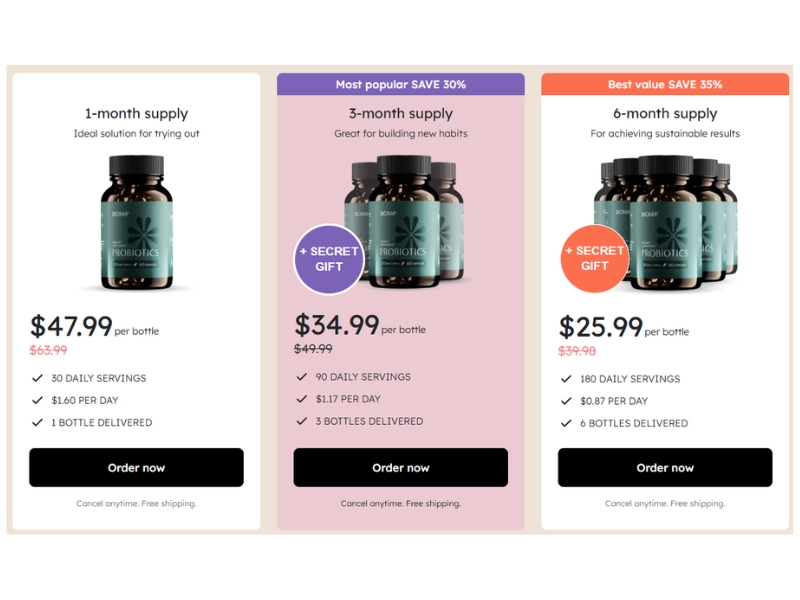Click checkmark beside 180 Daily Servings
The height and width of the screenshot is (600, 800).
coord(566,379)
